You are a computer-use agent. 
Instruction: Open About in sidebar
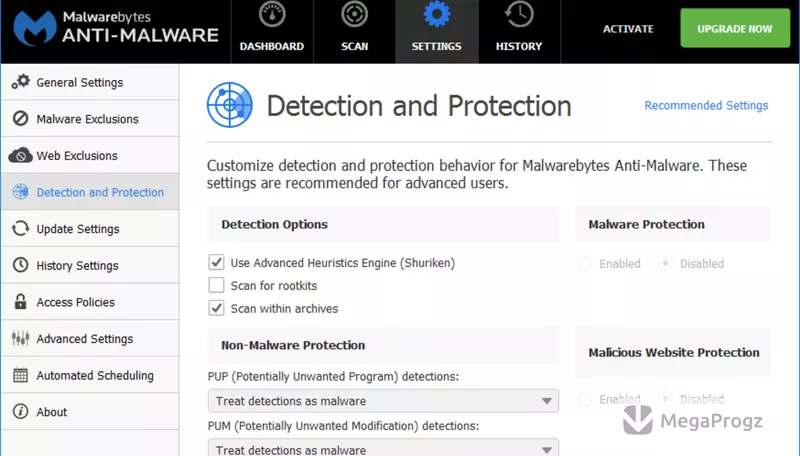click(90, 411)
